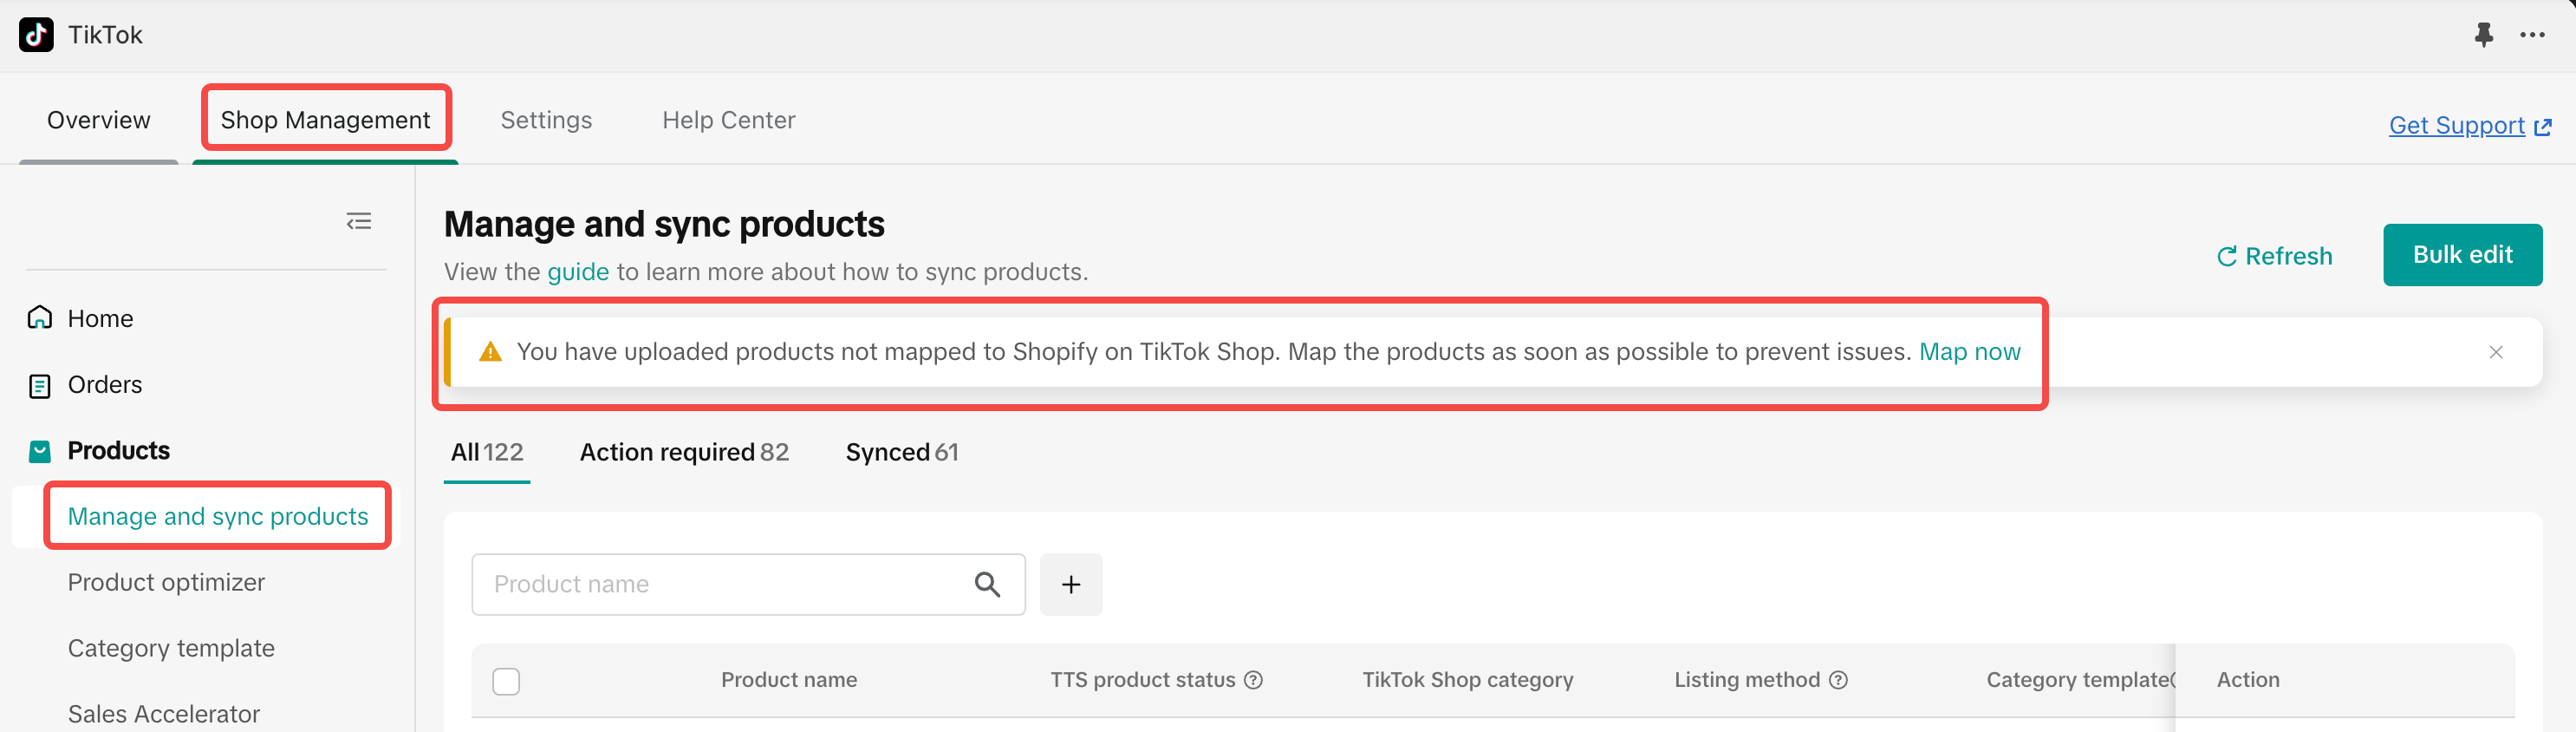The height and width of the screenshot is (732, 2576).
Task: Dismiss the unmapped products warning banner
Action: pyautogui.click(x=2495, y=352)
